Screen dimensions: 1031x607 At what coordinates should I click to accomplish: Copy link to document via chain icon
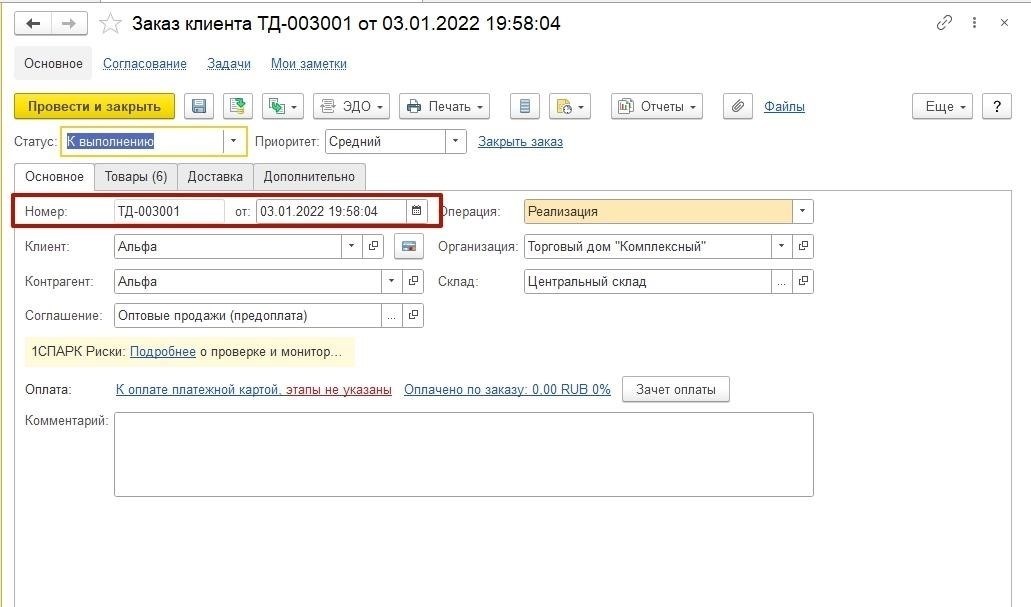tap(944, 23)
